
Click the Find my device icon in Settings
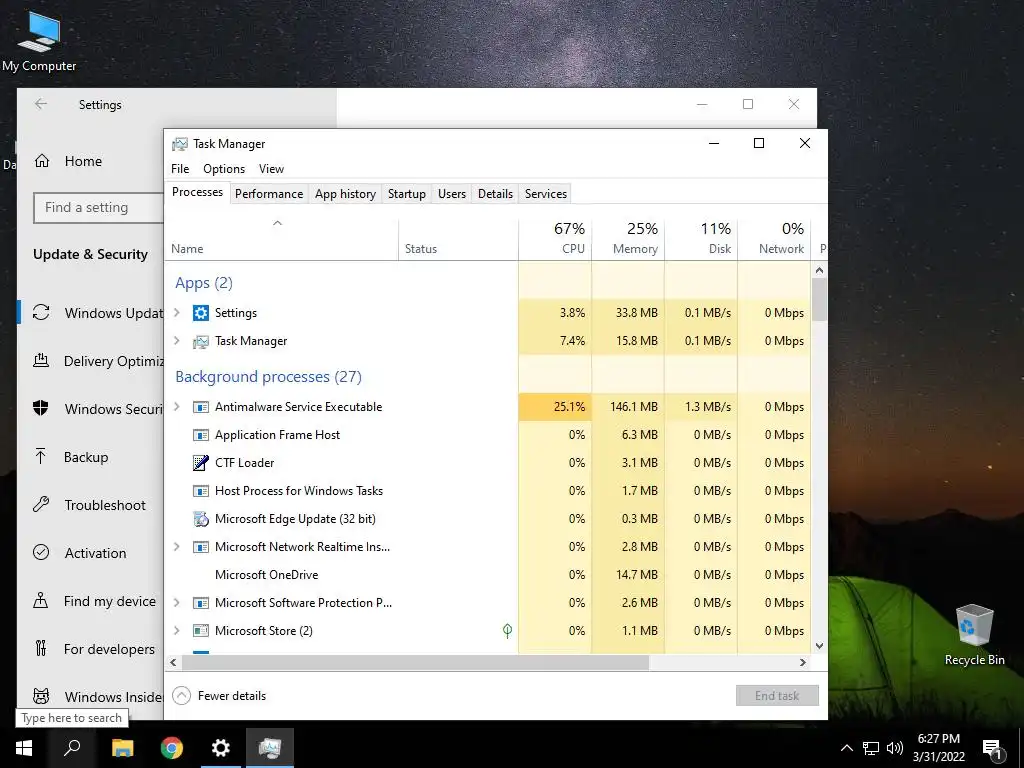pyautogui.click(x=40, y=601)
